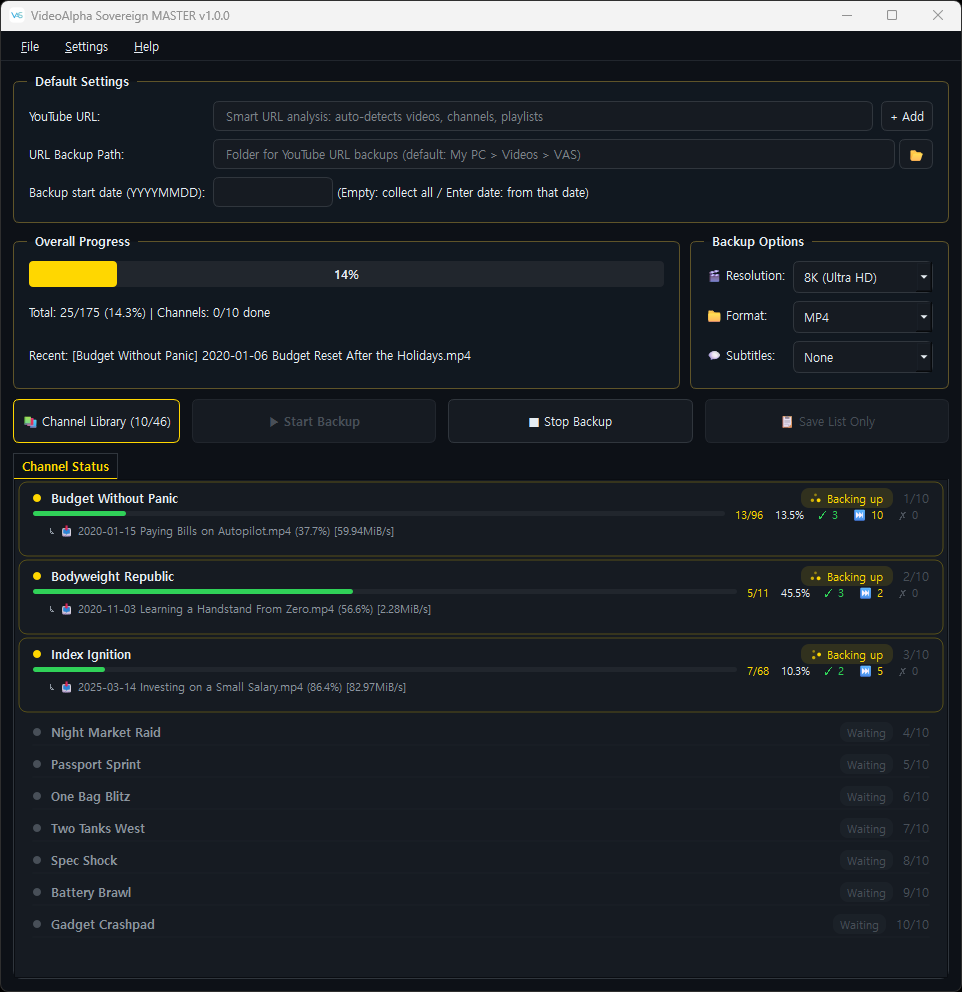Click the folder icon next to Format
The height and width of the screenshot is (992, 962).
(x=714, y=316)
